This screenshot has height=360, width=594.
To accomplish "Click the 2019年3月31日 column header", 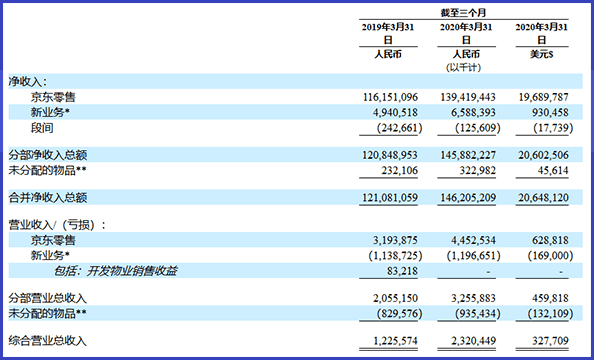I will [388, 33].
